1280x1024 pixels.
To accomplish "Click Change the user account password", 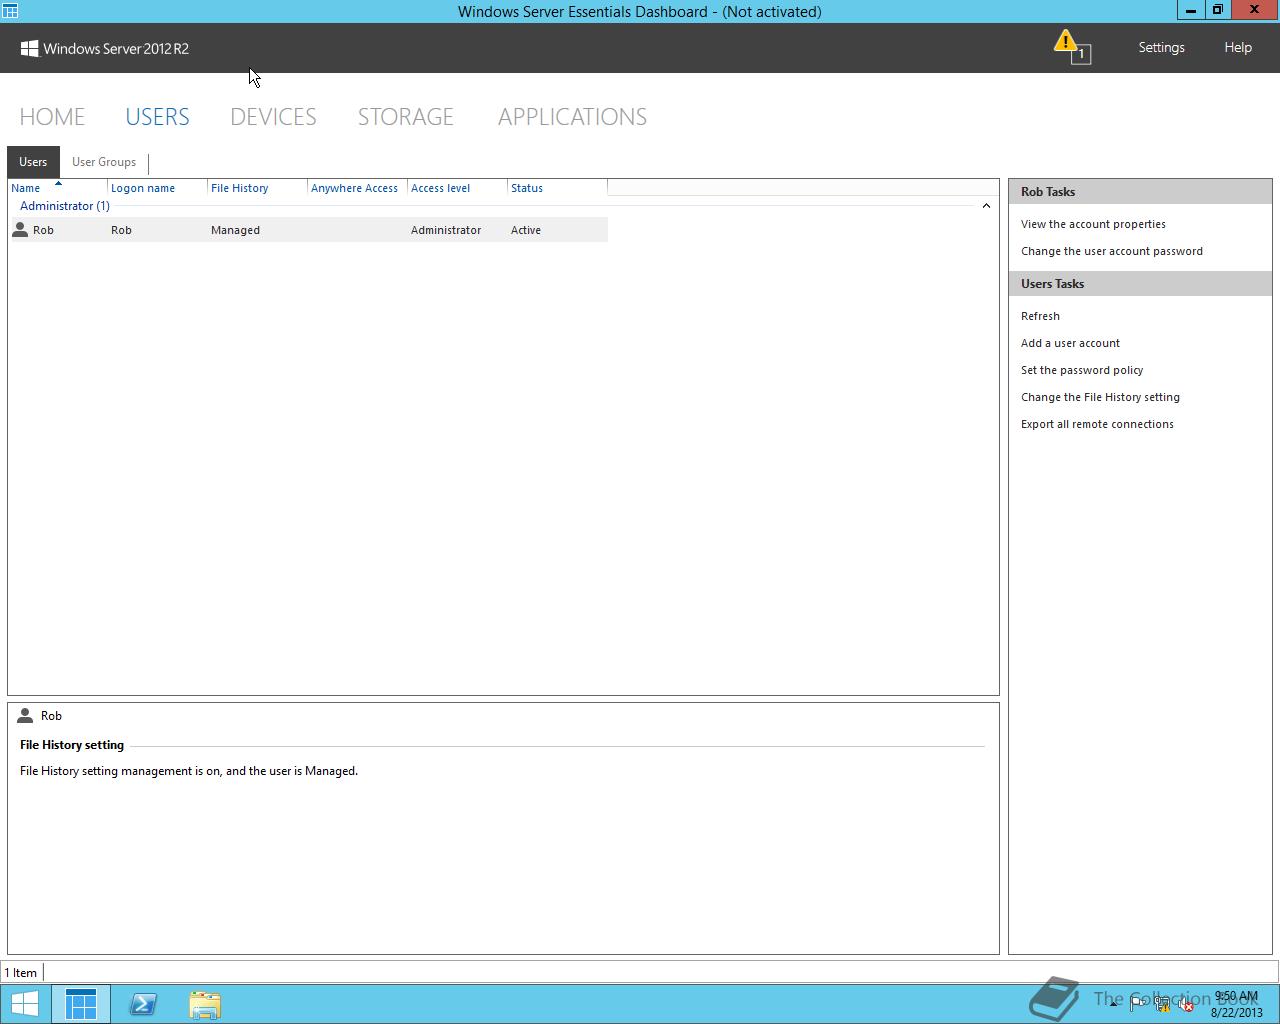I will click(1112, 251).
